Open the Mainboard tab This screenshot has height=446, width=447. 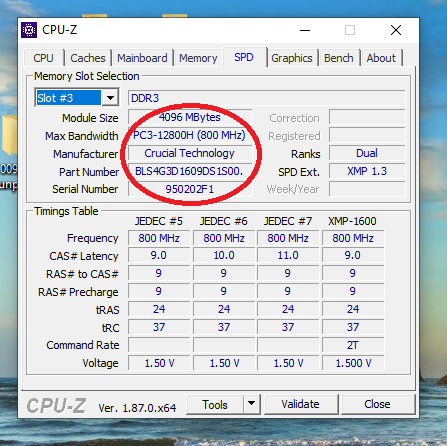(x=142, y=58)
